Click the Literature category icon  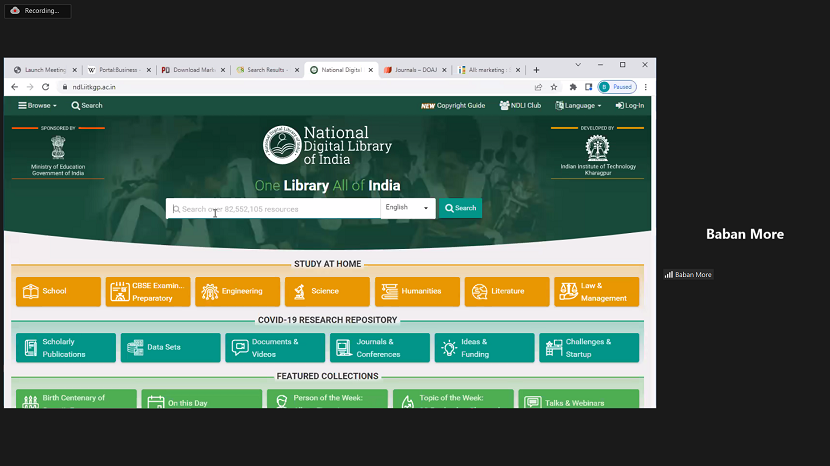[x=479, y=291]
